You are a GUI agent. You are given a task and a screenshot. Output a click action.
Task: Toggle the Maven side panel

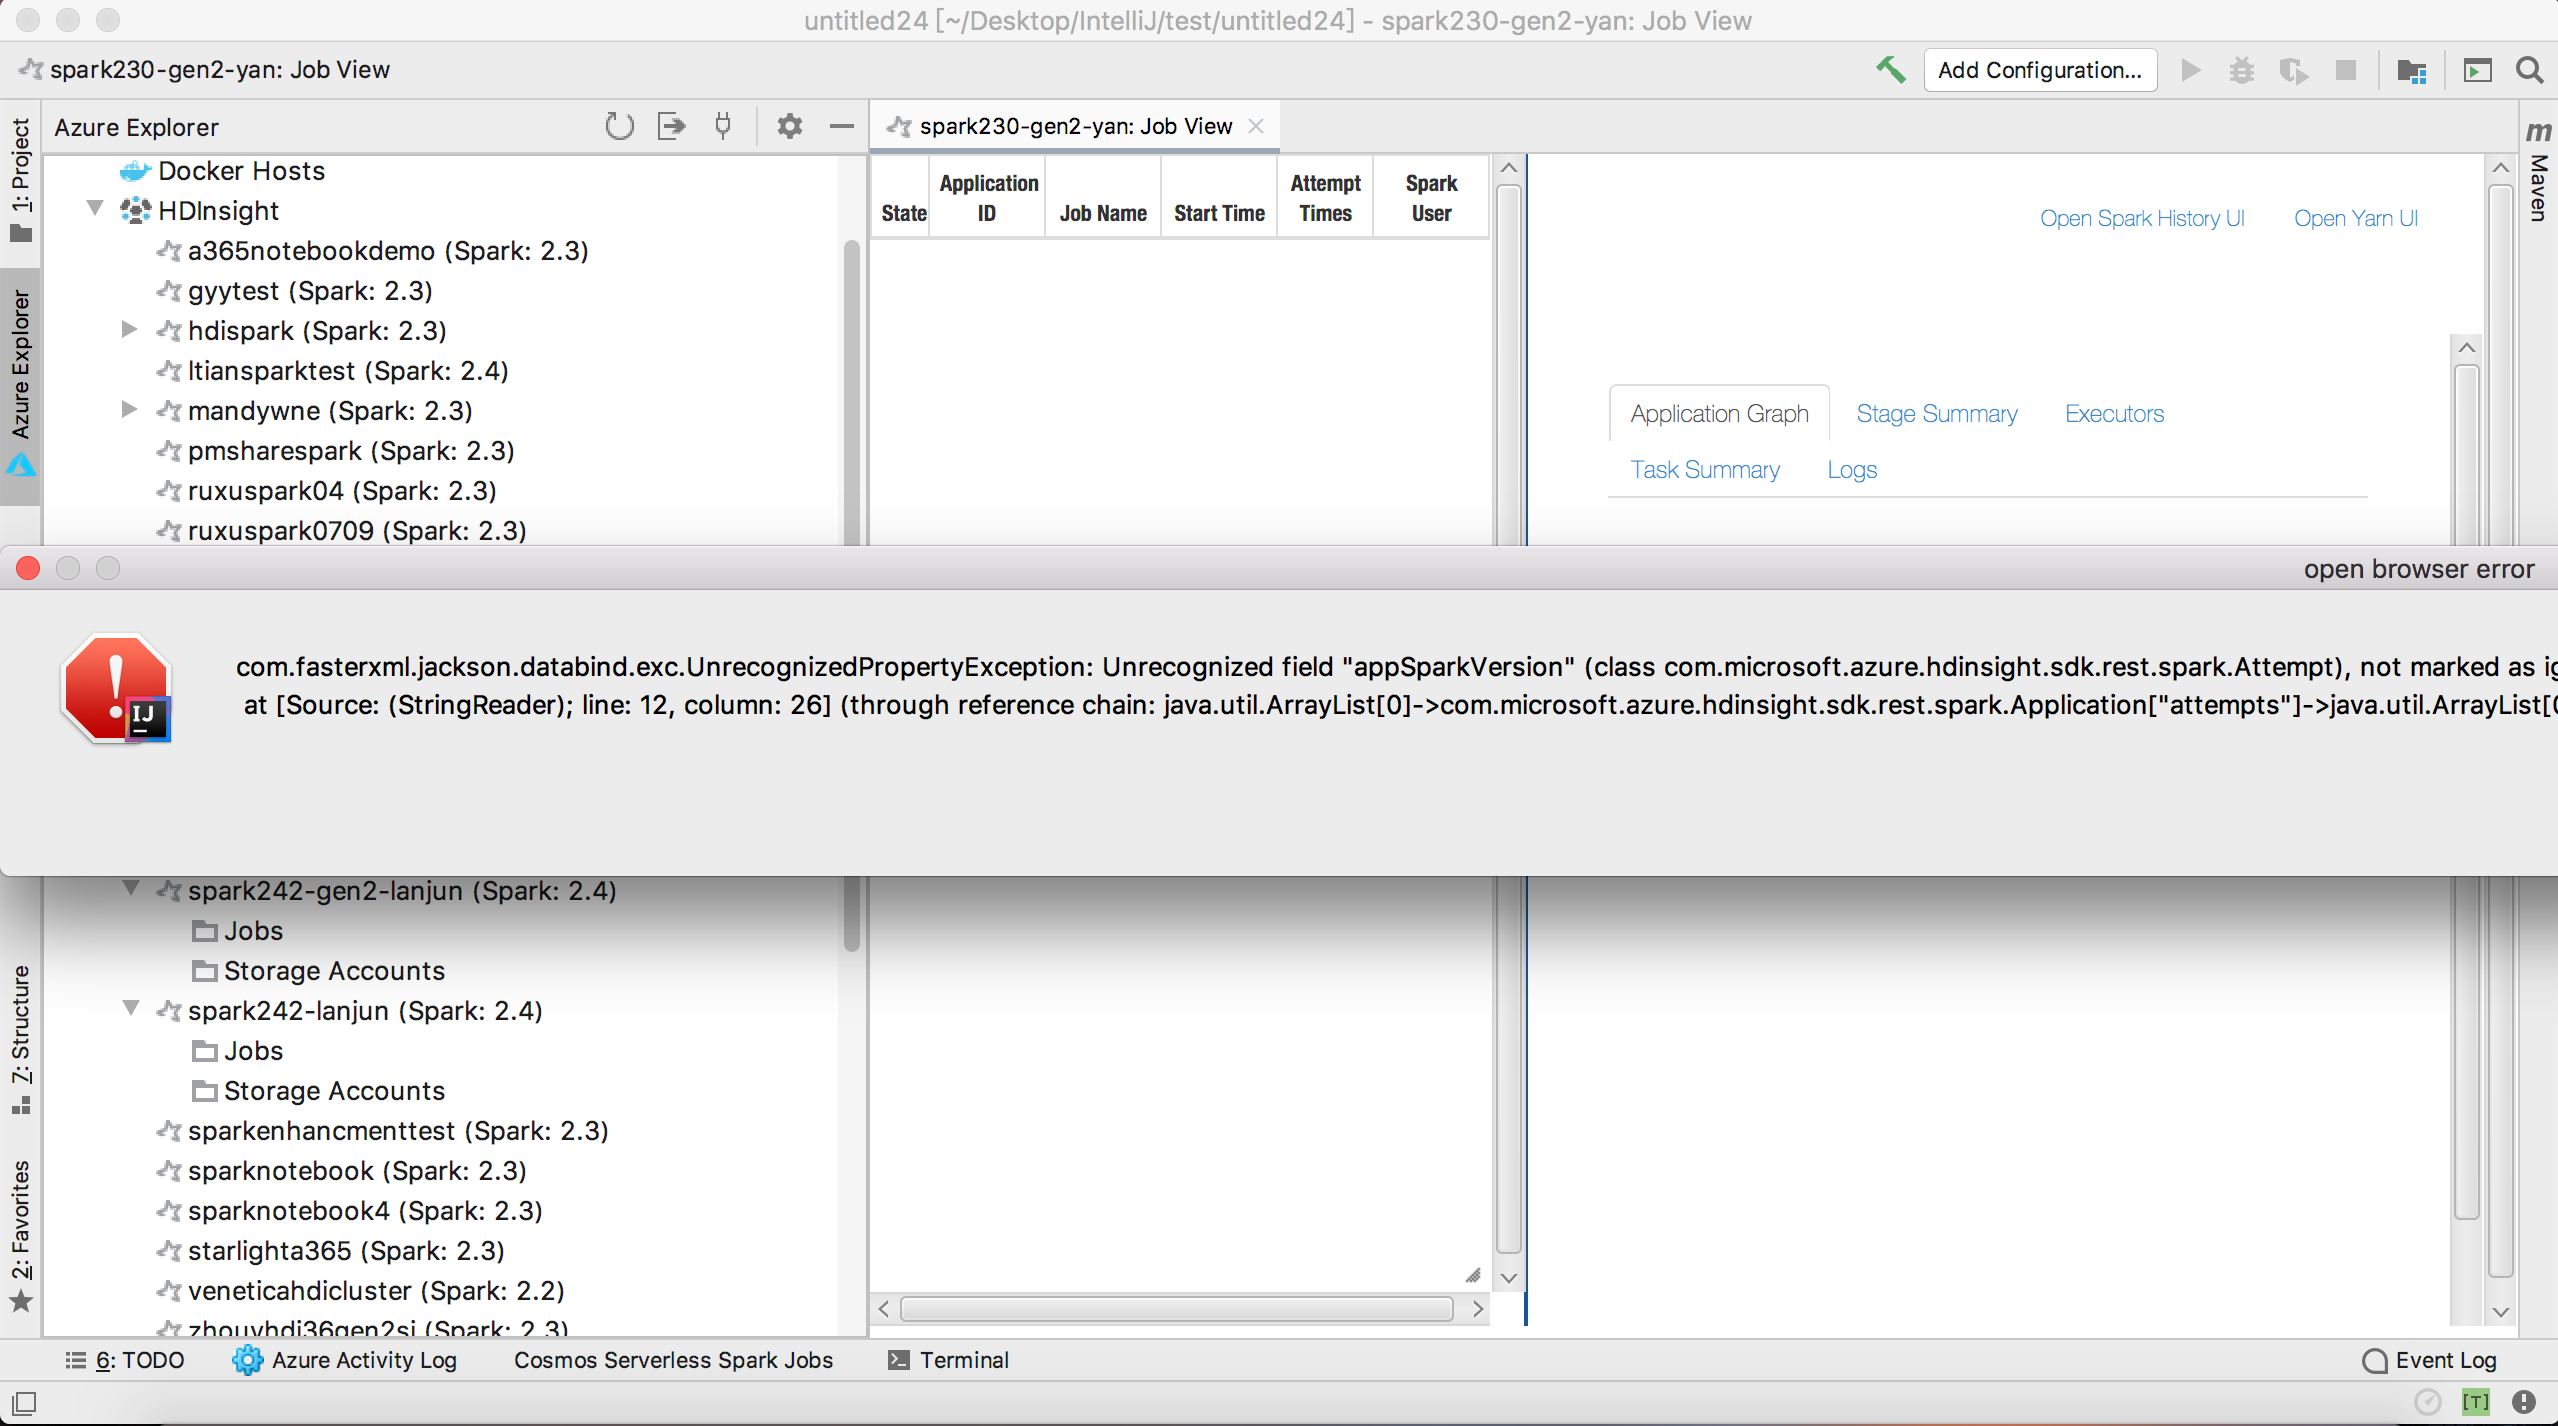point(2538,170)
